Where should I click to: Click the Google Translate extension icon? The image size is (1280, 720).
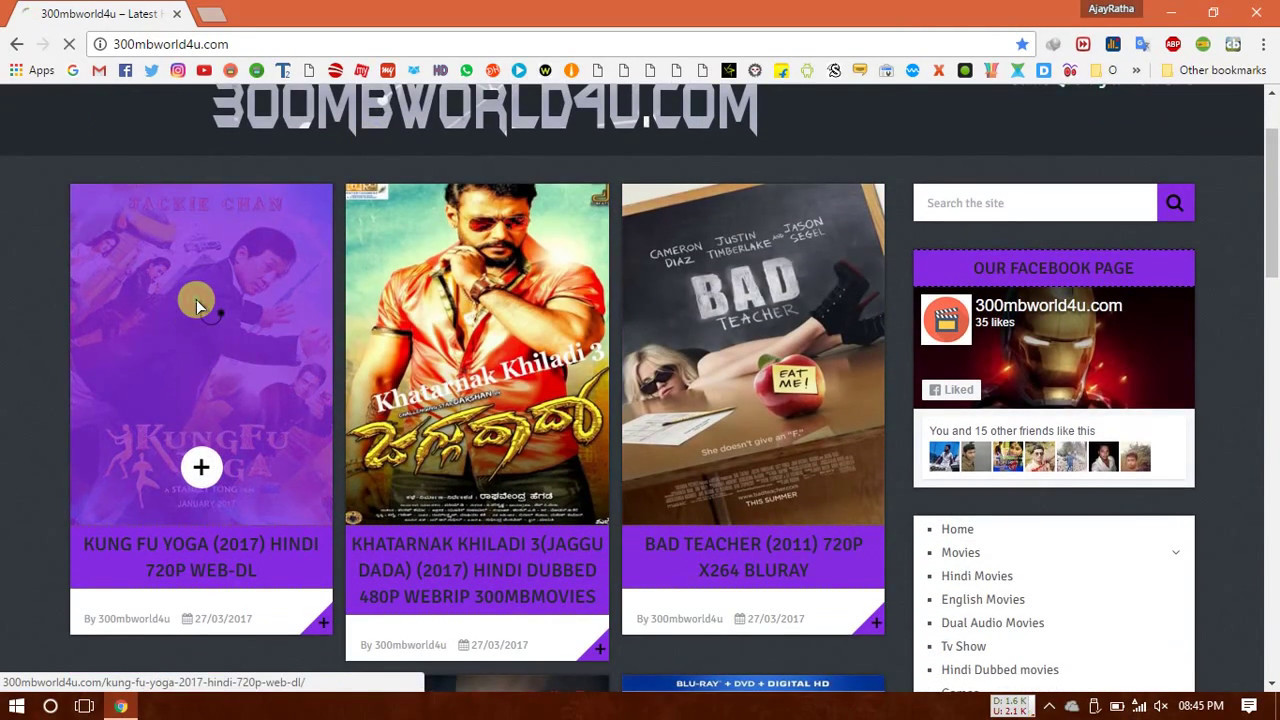pos(1143,44)
